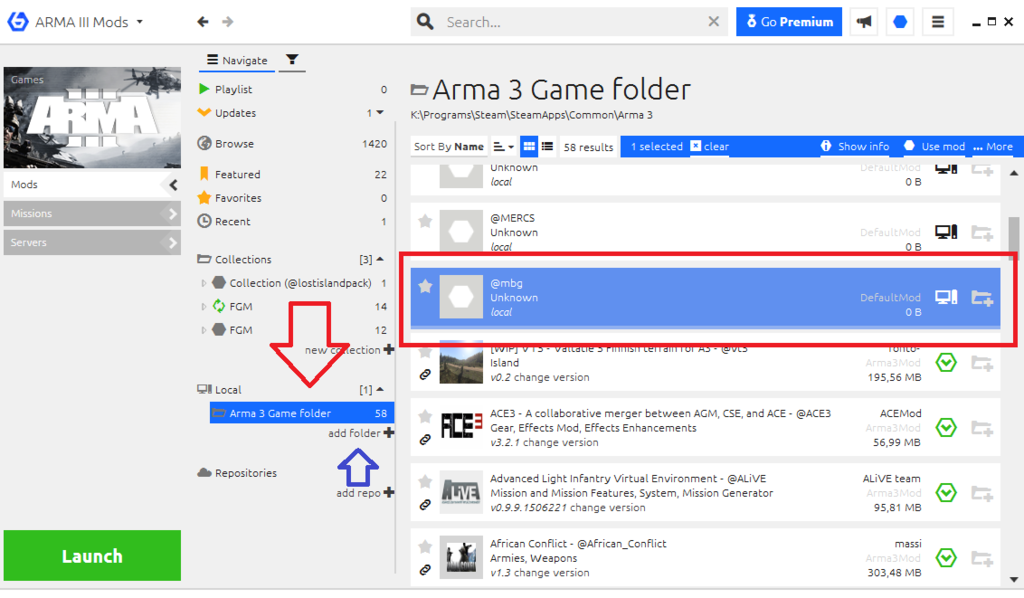Click the blue hexagon status icon
The width and height of the screenshot is (1024, 598).
point(900,22)
